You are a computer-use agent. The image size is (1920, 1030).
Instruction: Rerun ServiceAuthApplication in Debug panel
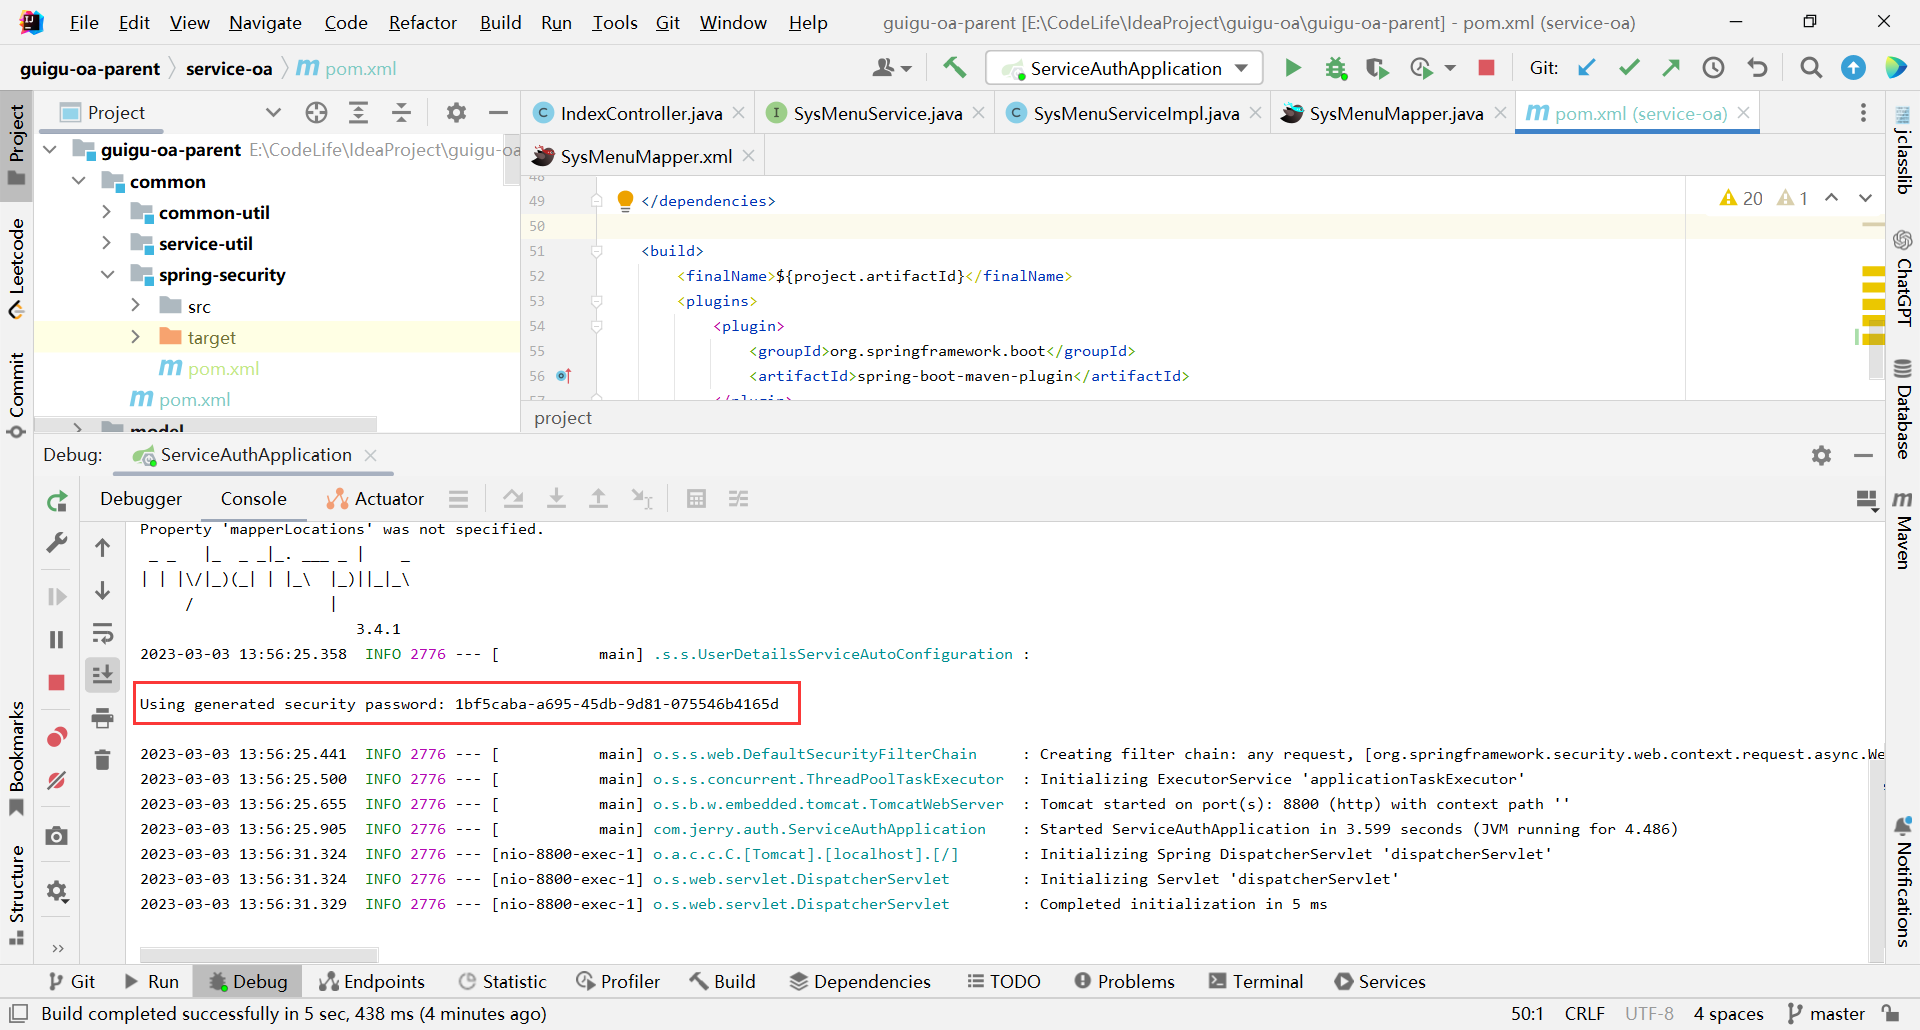click(x=57, y=501)
